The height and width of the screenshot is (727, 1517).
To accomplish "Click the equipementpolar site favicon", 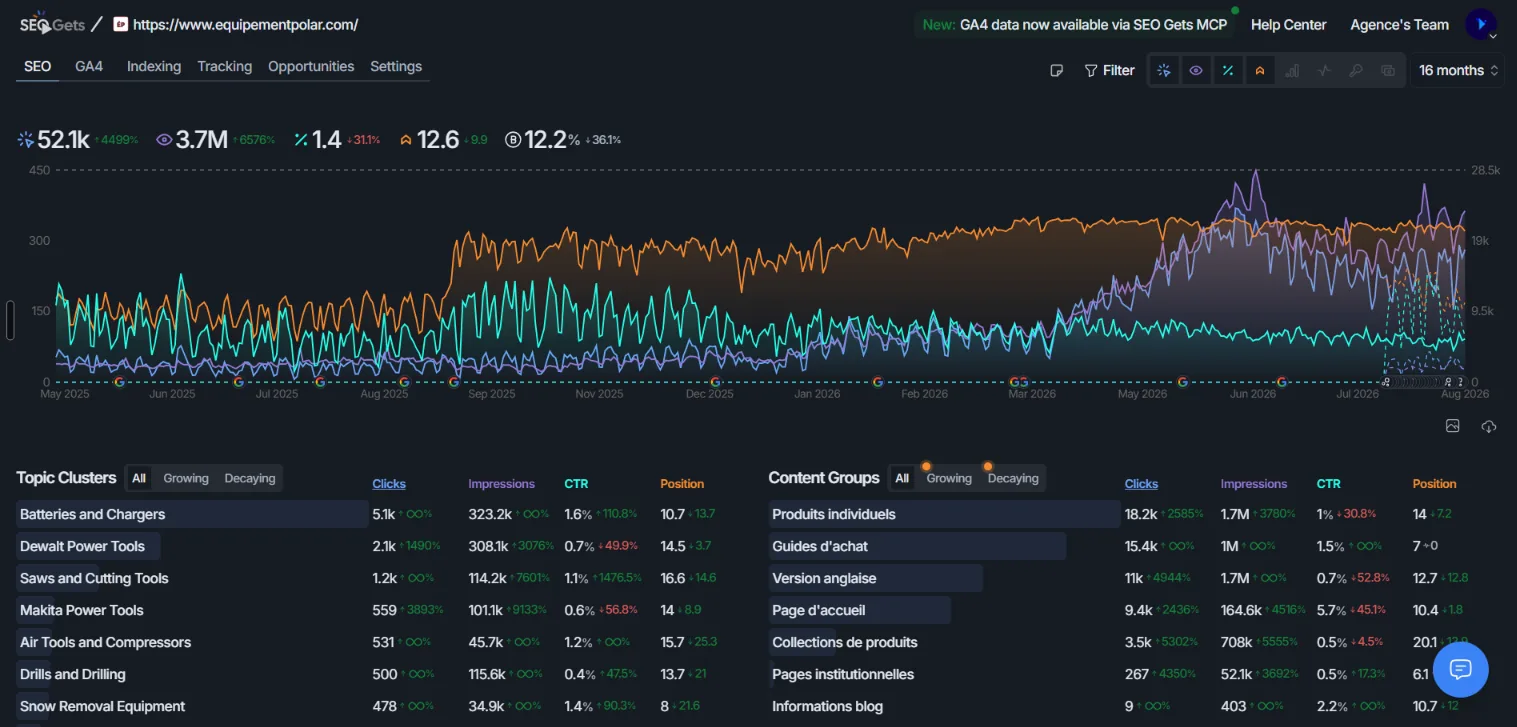I will (x=121, y=24).
